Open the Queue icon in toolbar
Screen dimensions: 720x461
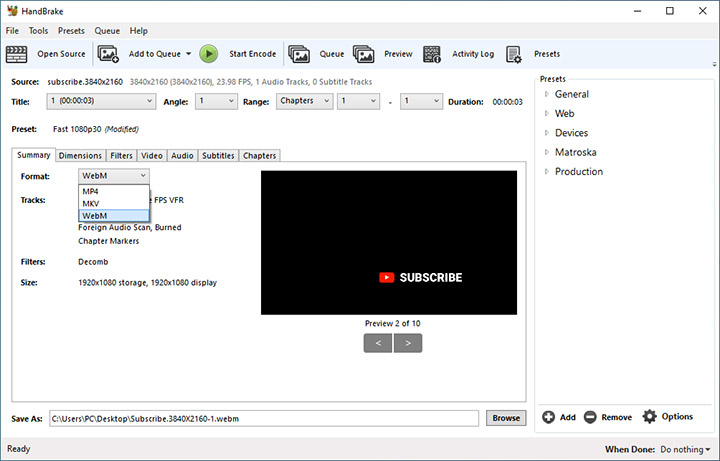[x=298, y=54]
